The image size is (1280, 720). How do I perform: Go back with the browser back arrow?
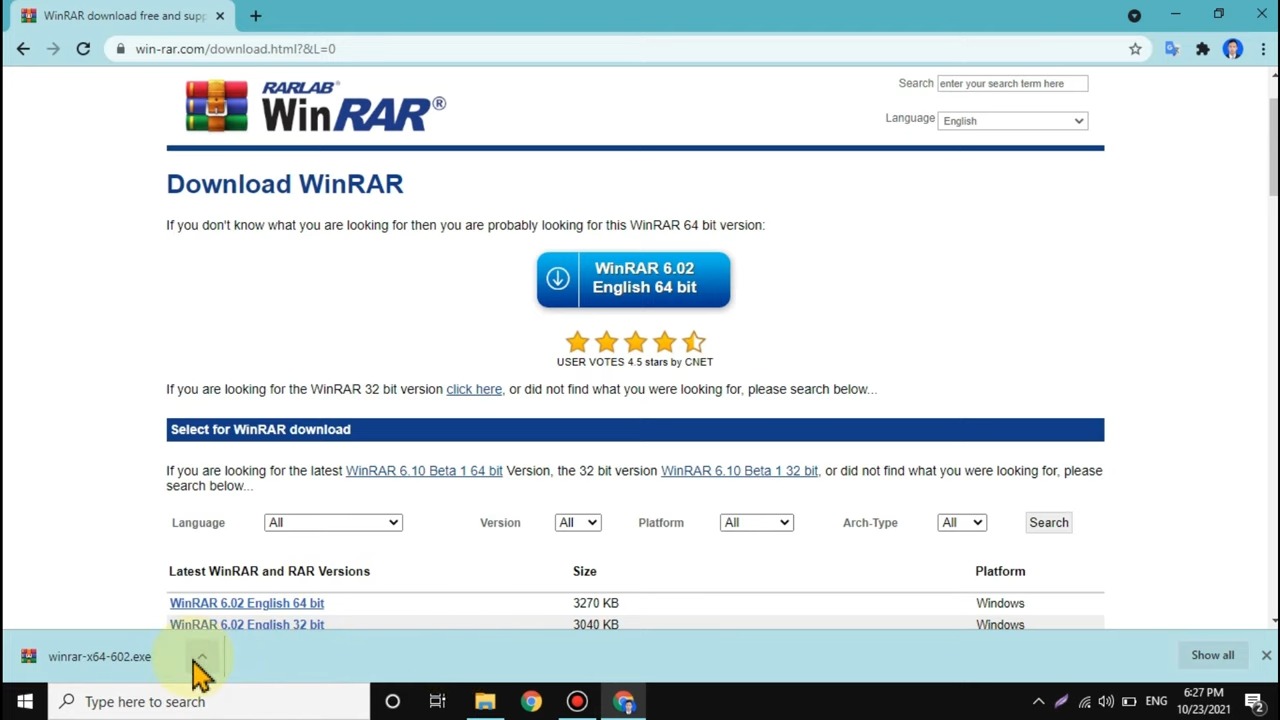pos(23,48)
